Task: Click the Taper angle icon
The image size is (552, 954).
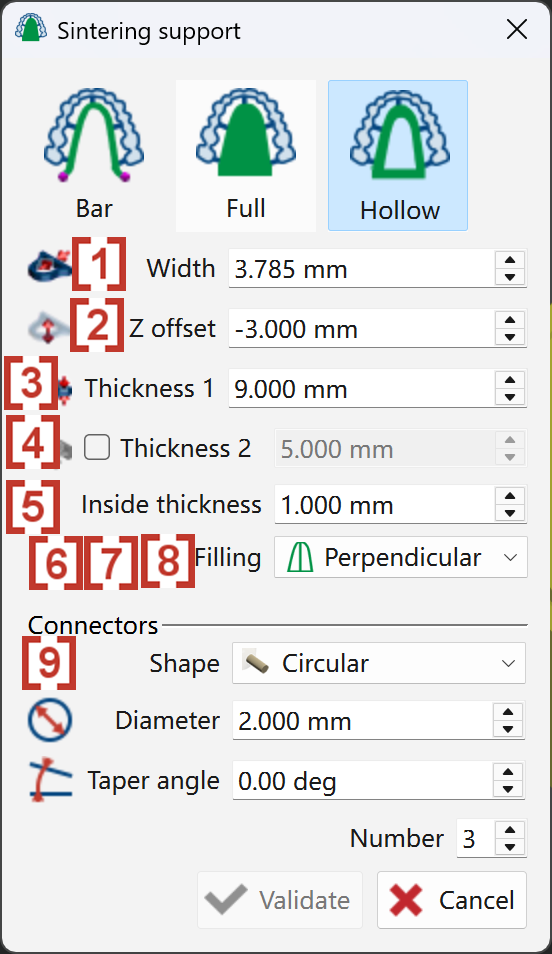Action: coord(50,781)
